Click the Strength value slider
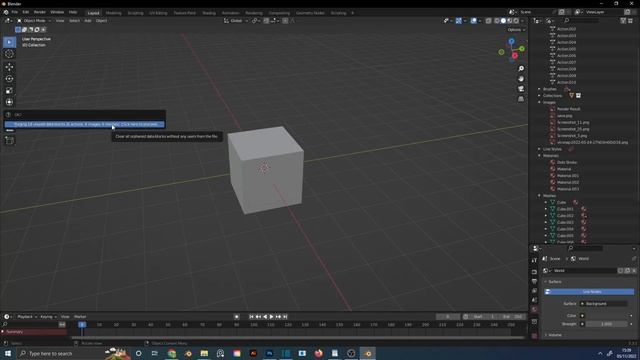The width and height of the screenshot is (640, 360). (606, 324)
